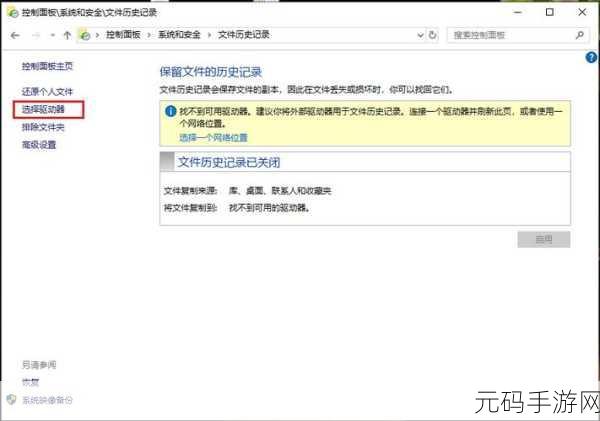Open 还原个人文件 link

point(47,92)
